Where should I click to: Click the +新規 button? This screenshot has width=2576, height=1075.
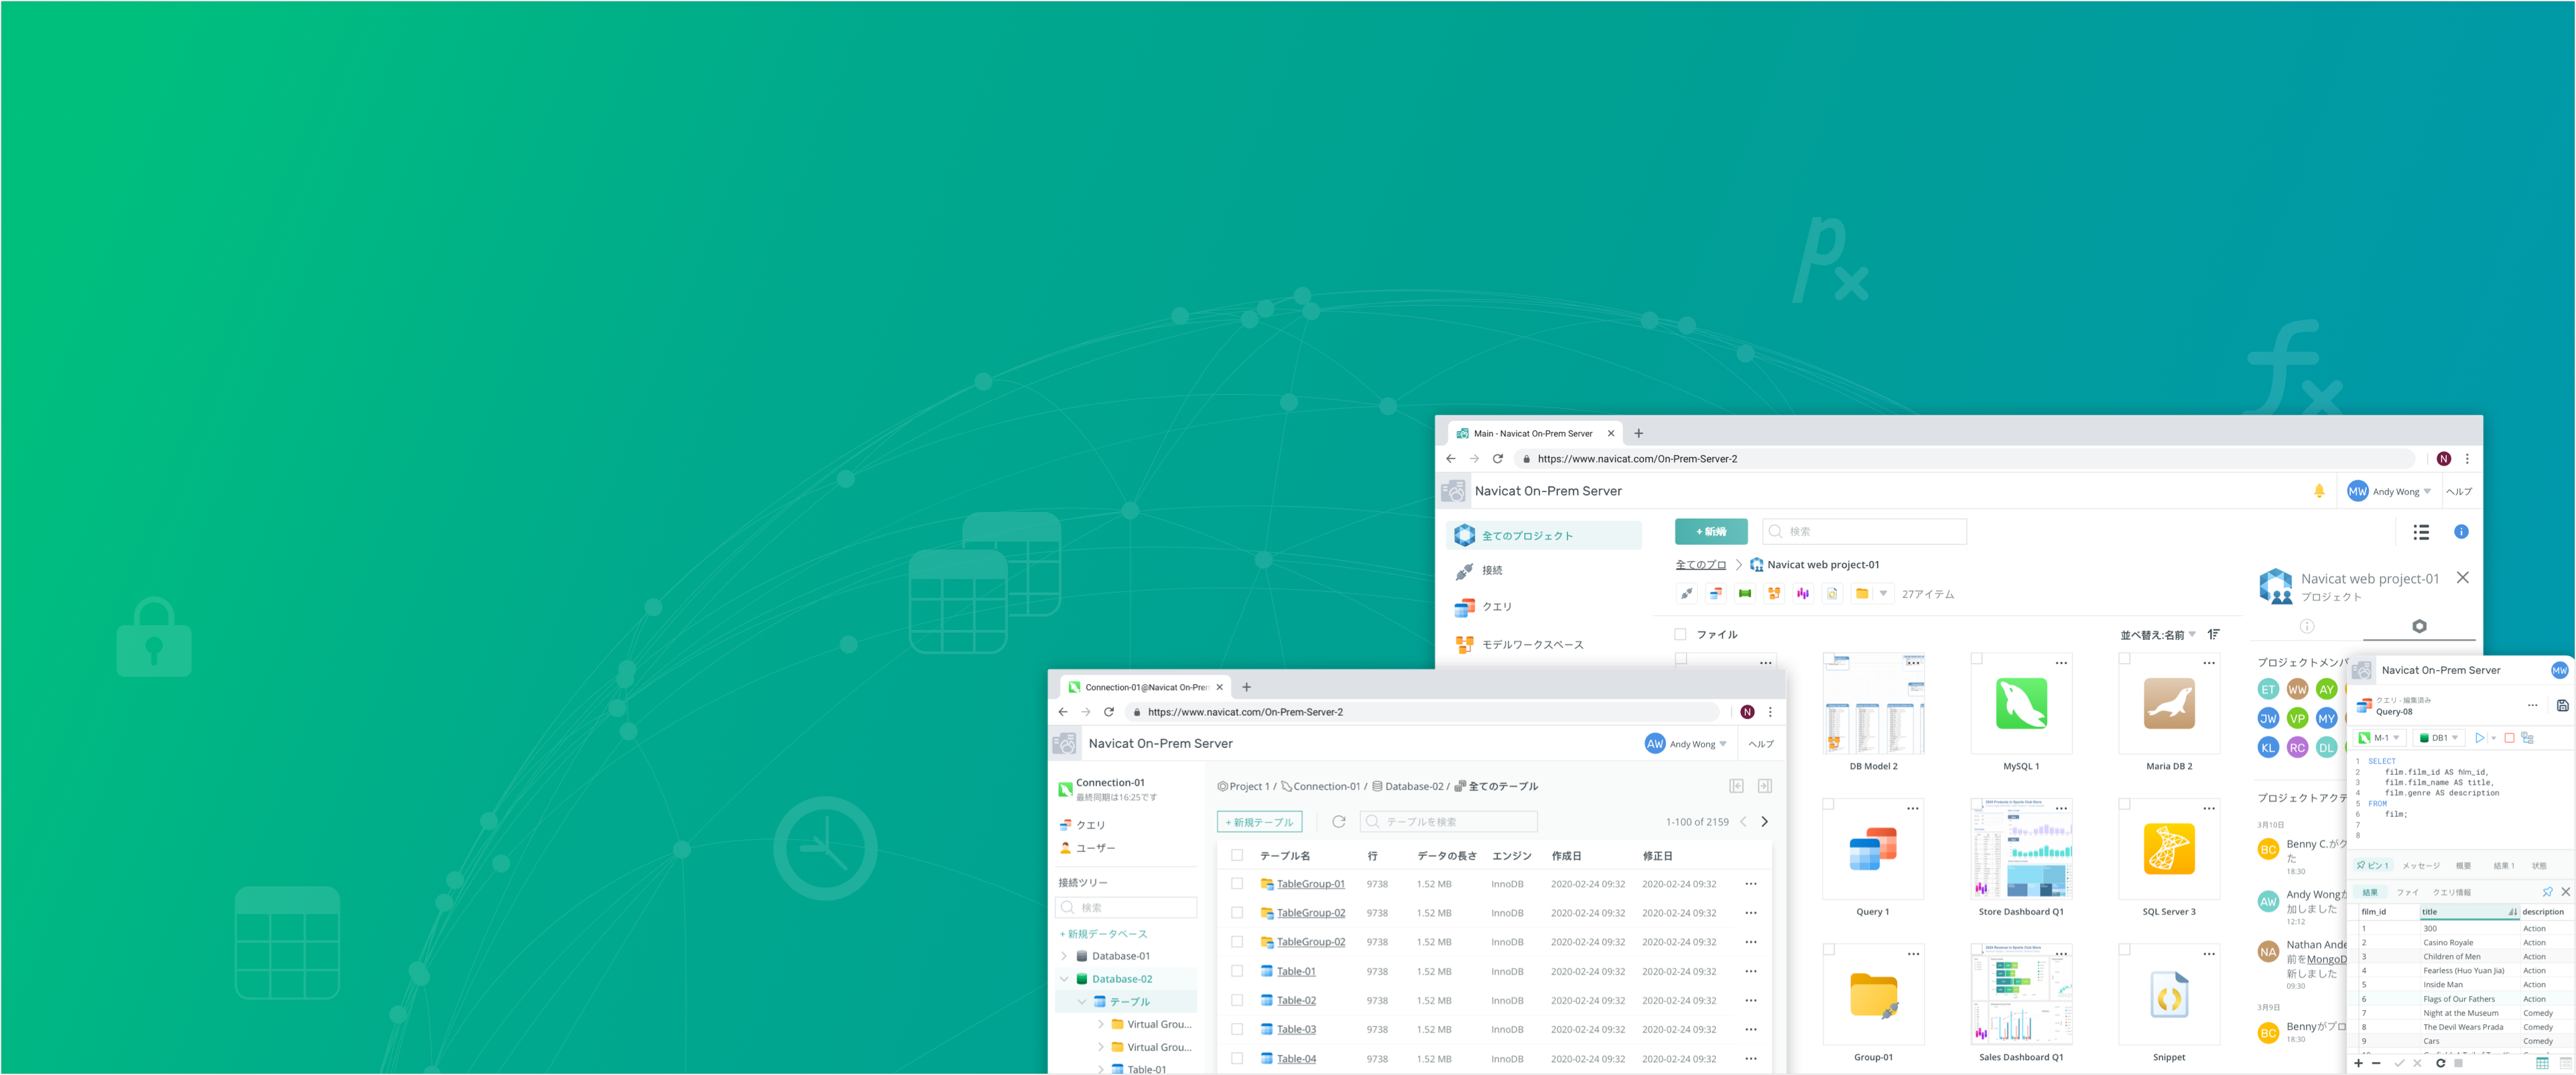pos(1711,531)
